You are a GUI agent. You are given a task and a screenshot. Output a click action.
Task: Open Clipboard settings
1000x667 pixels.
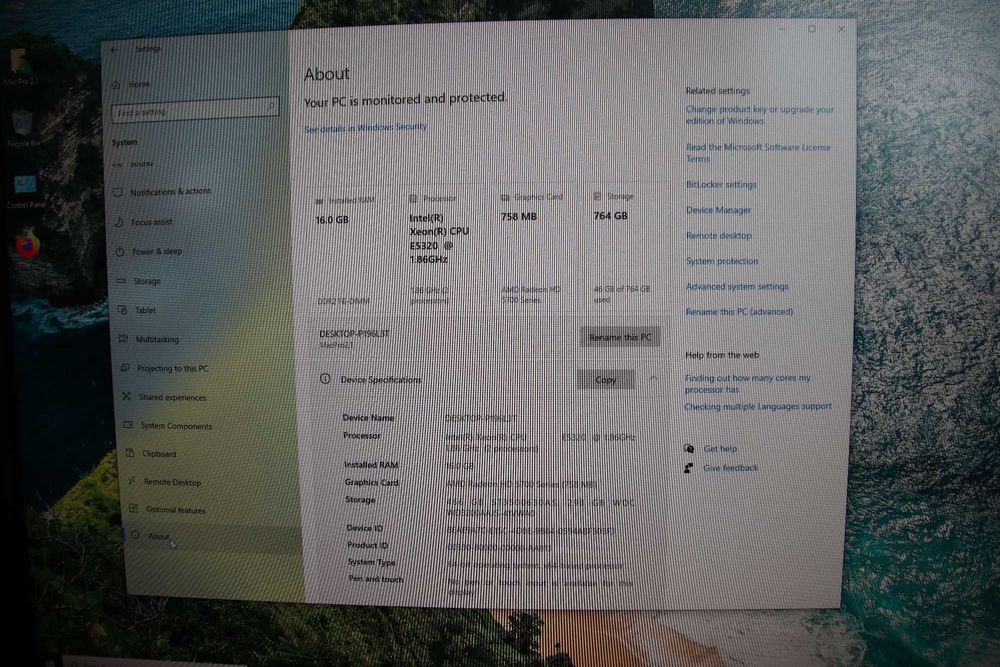[x=159, y=454]
